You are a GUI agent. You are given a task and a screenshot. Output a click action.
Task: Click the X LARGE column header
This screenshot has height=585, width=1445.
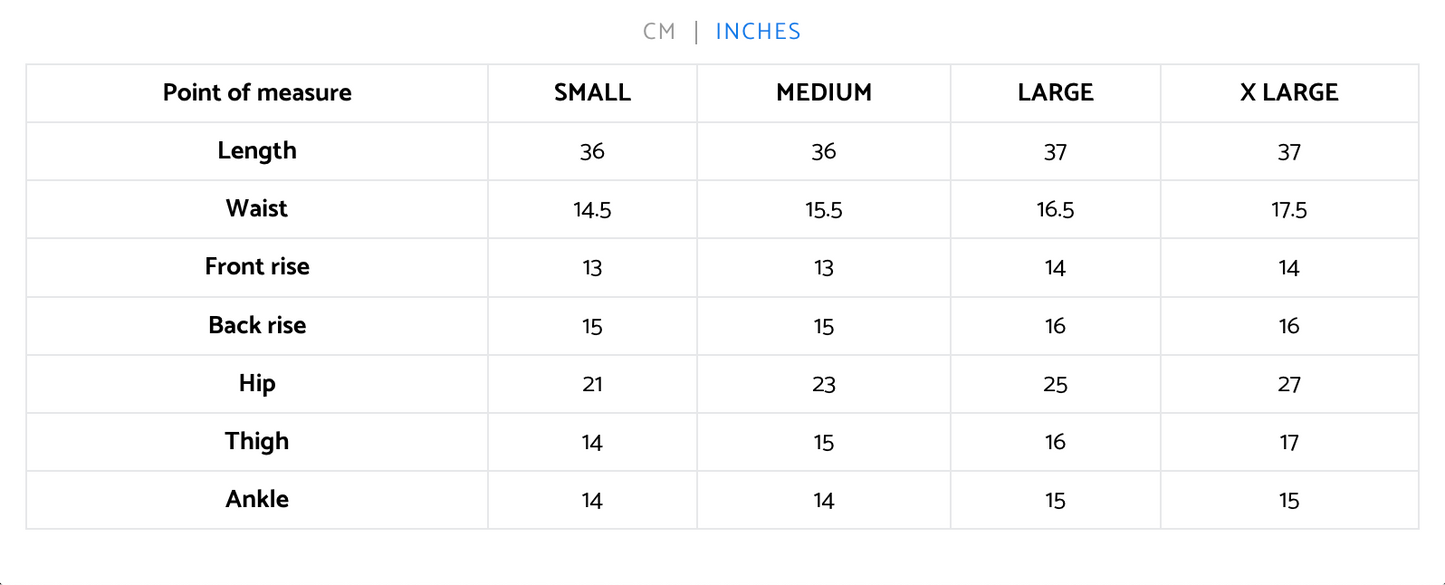point(1289,93)
